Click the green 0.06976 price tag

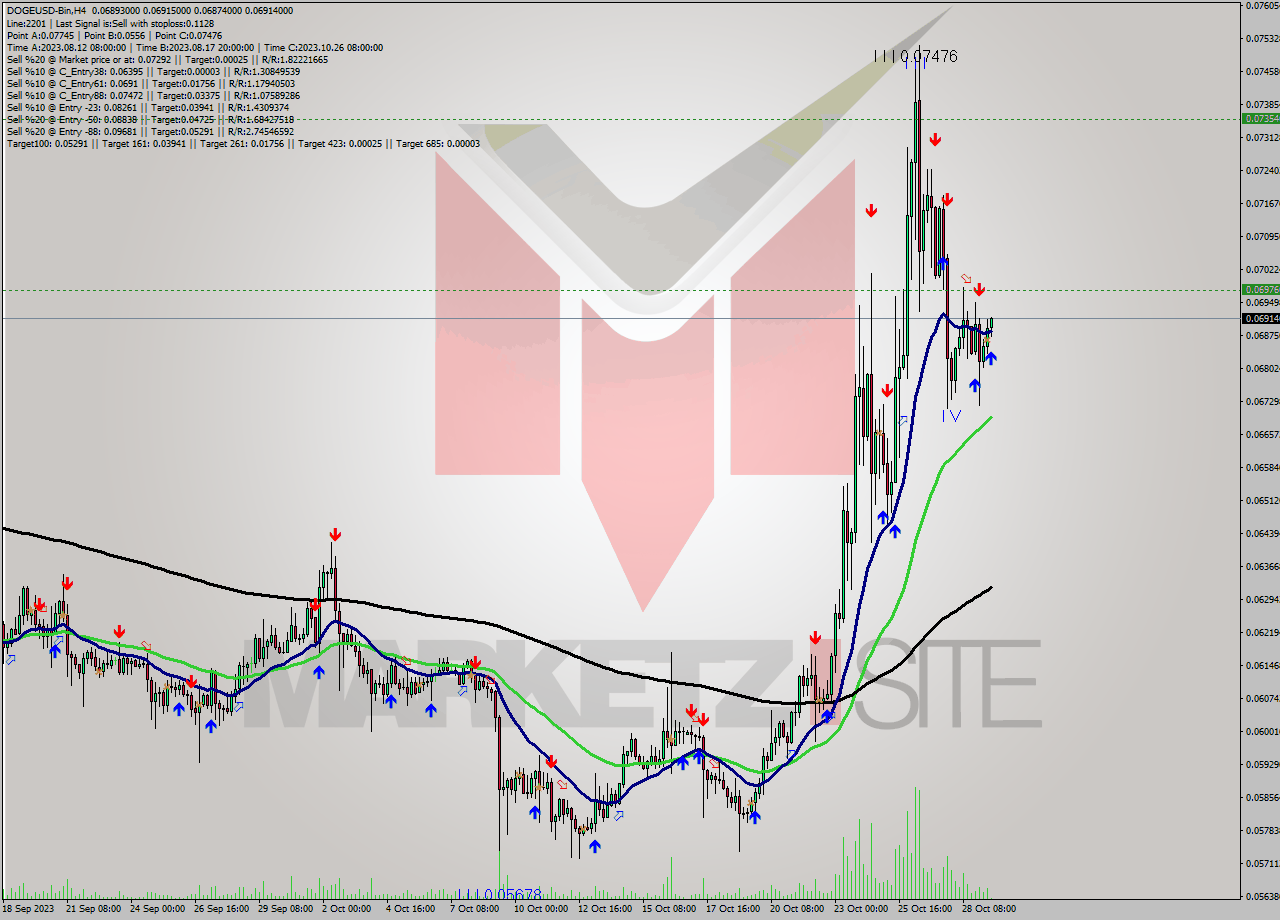point(1260,289)
